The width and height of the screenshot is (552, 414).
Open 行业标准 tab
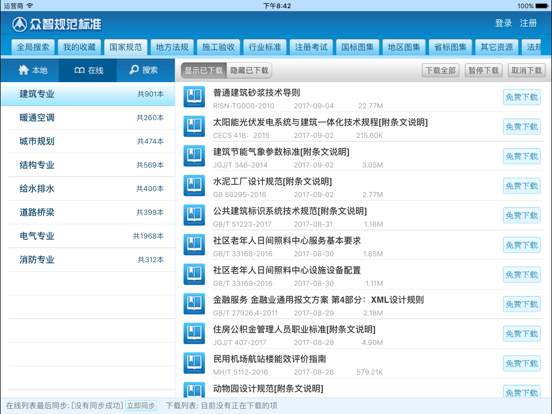[x=265, y=47]
